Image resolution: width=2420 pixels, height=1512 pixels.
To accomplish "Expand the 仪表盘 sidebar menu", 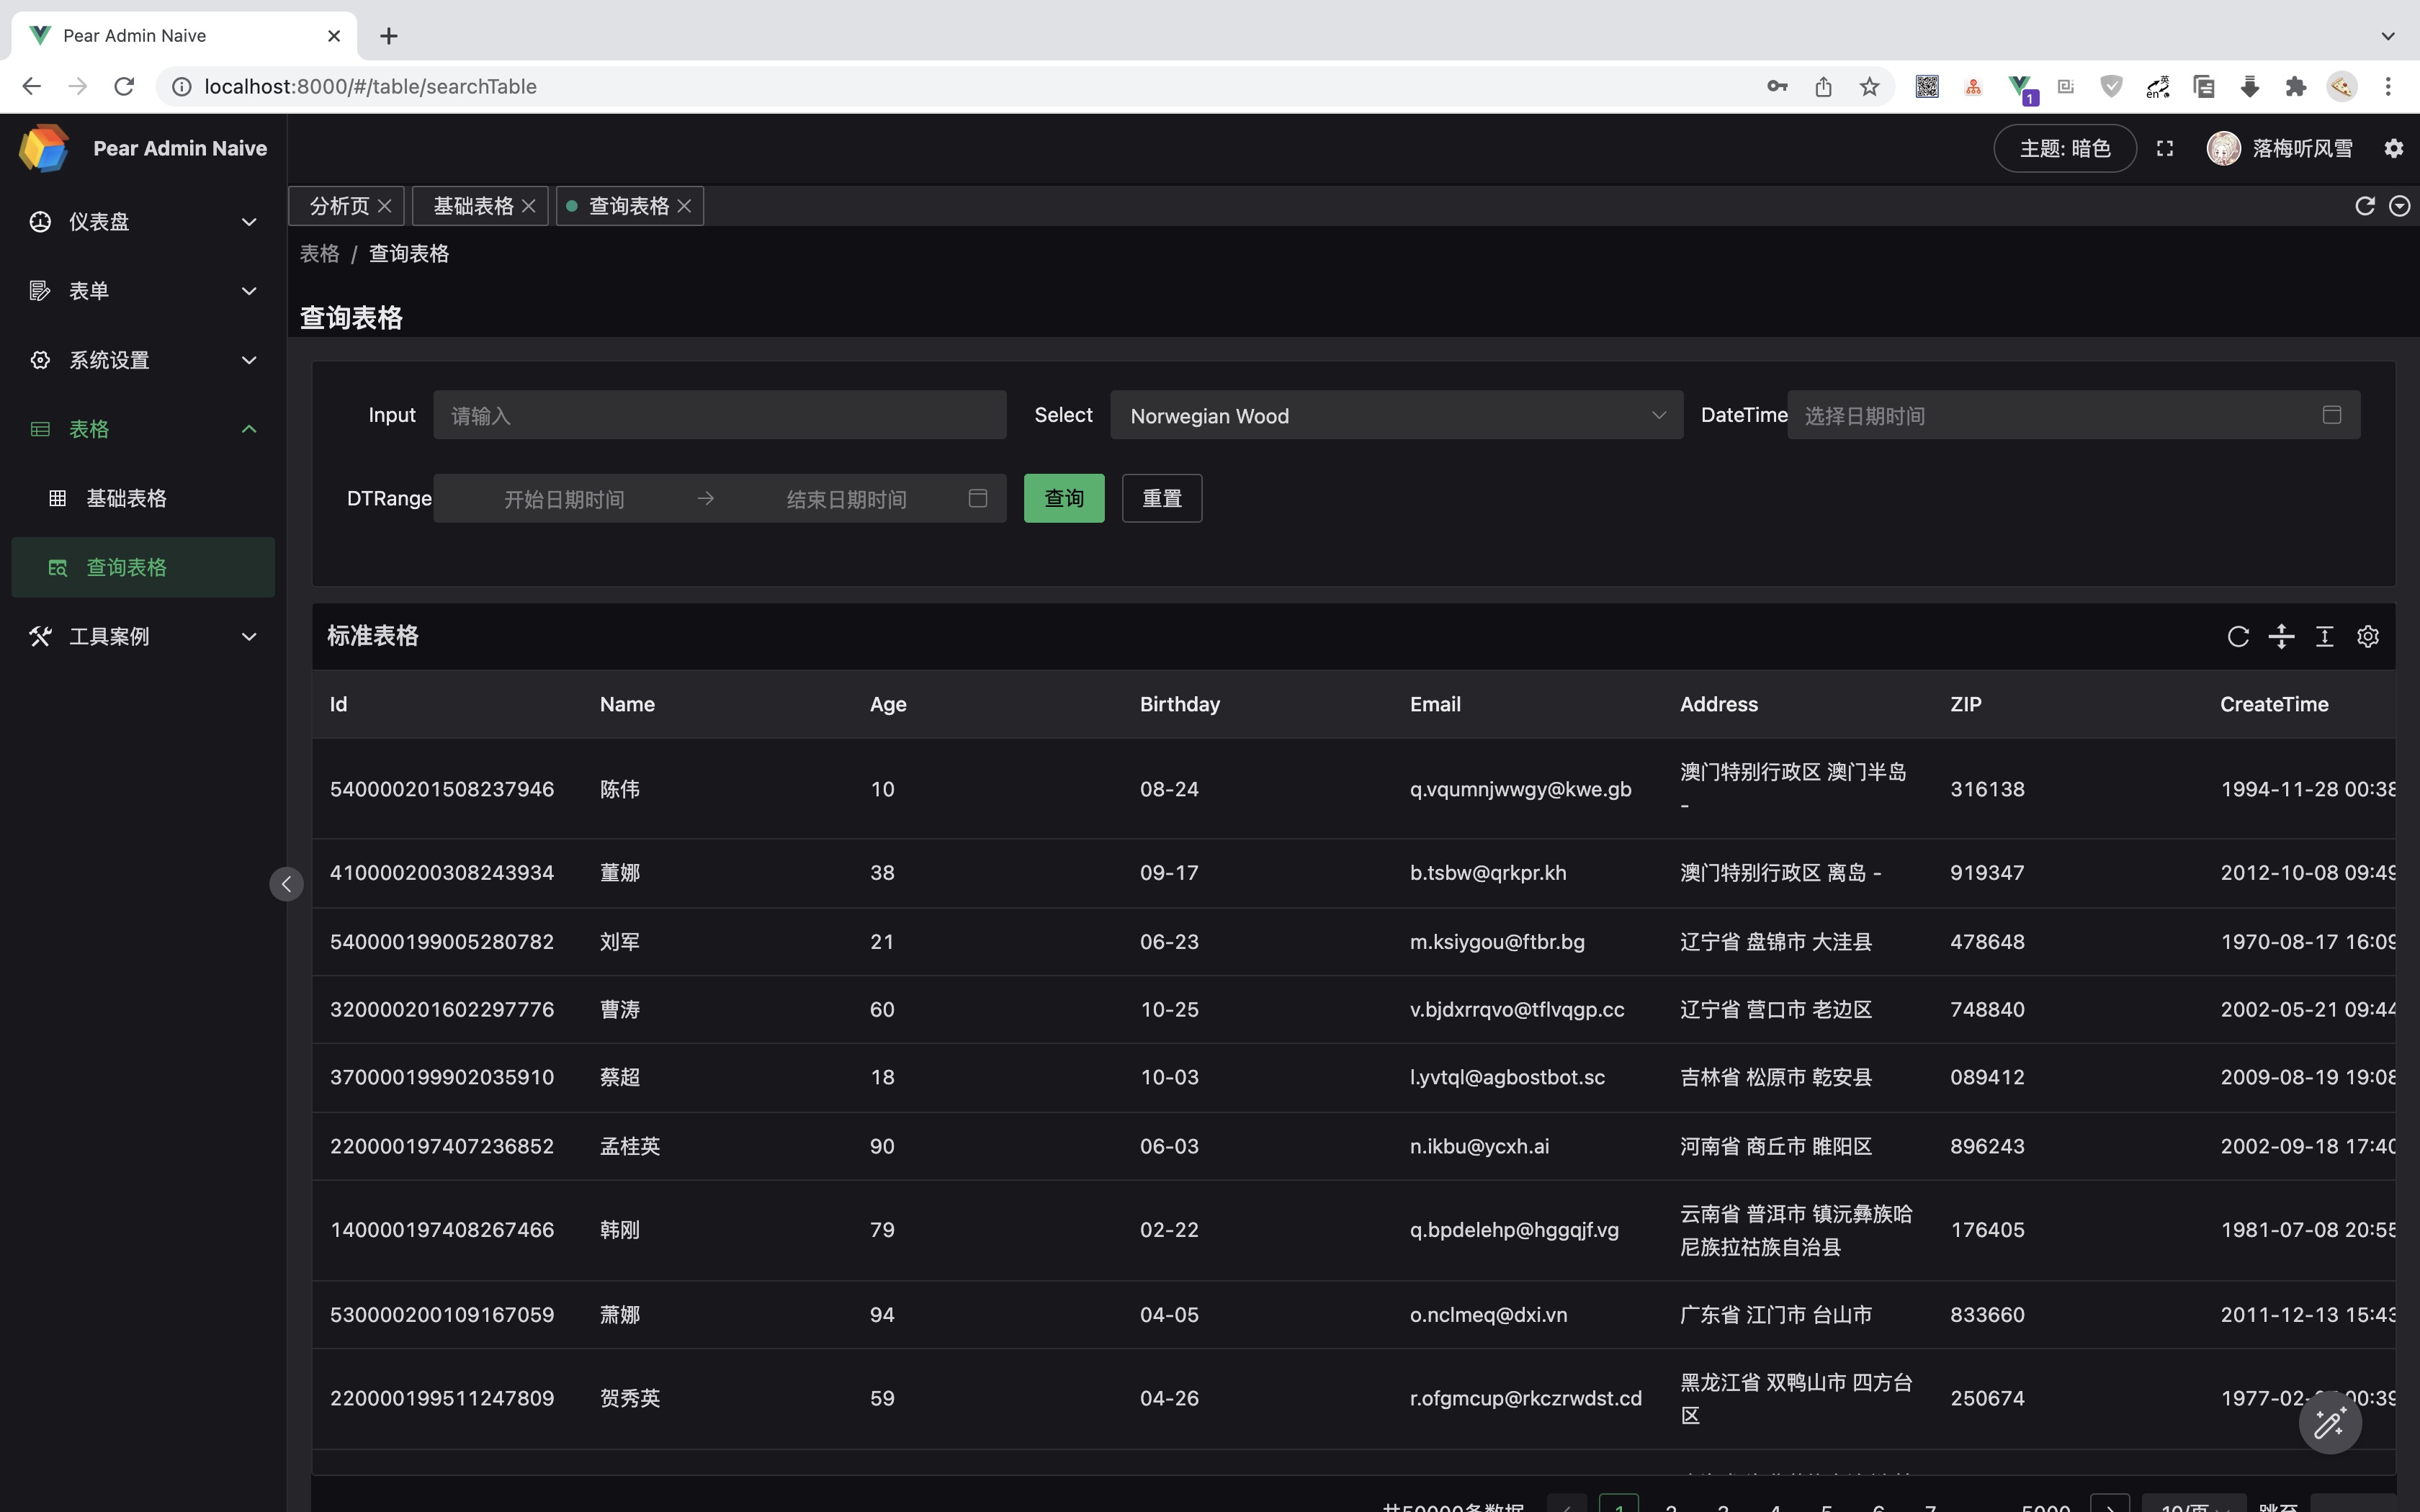I will tap(143, 222).
